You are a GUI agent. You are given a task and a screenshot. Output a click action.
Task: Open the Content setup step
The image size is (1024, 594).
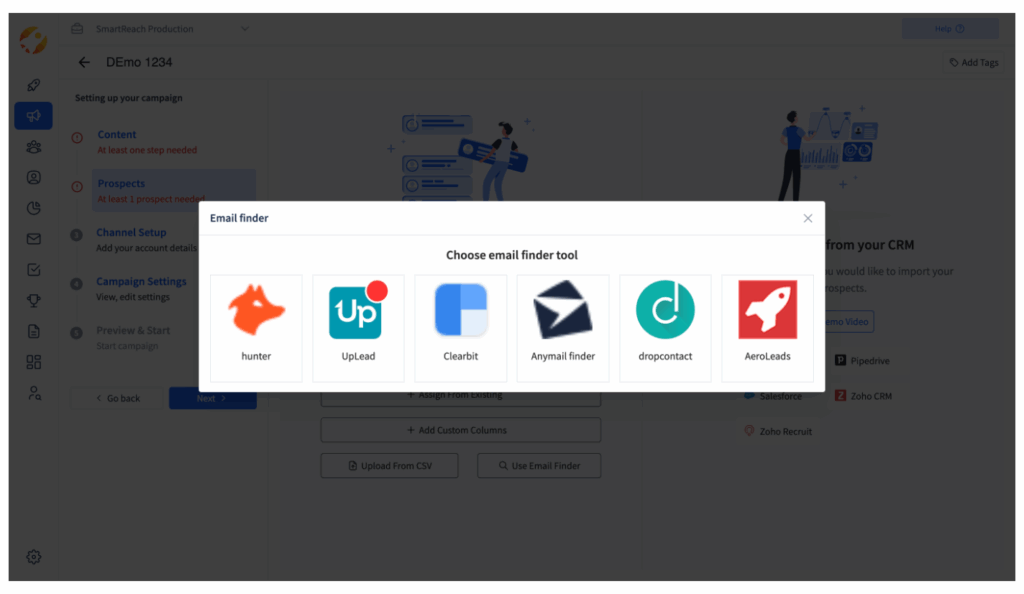117,134
